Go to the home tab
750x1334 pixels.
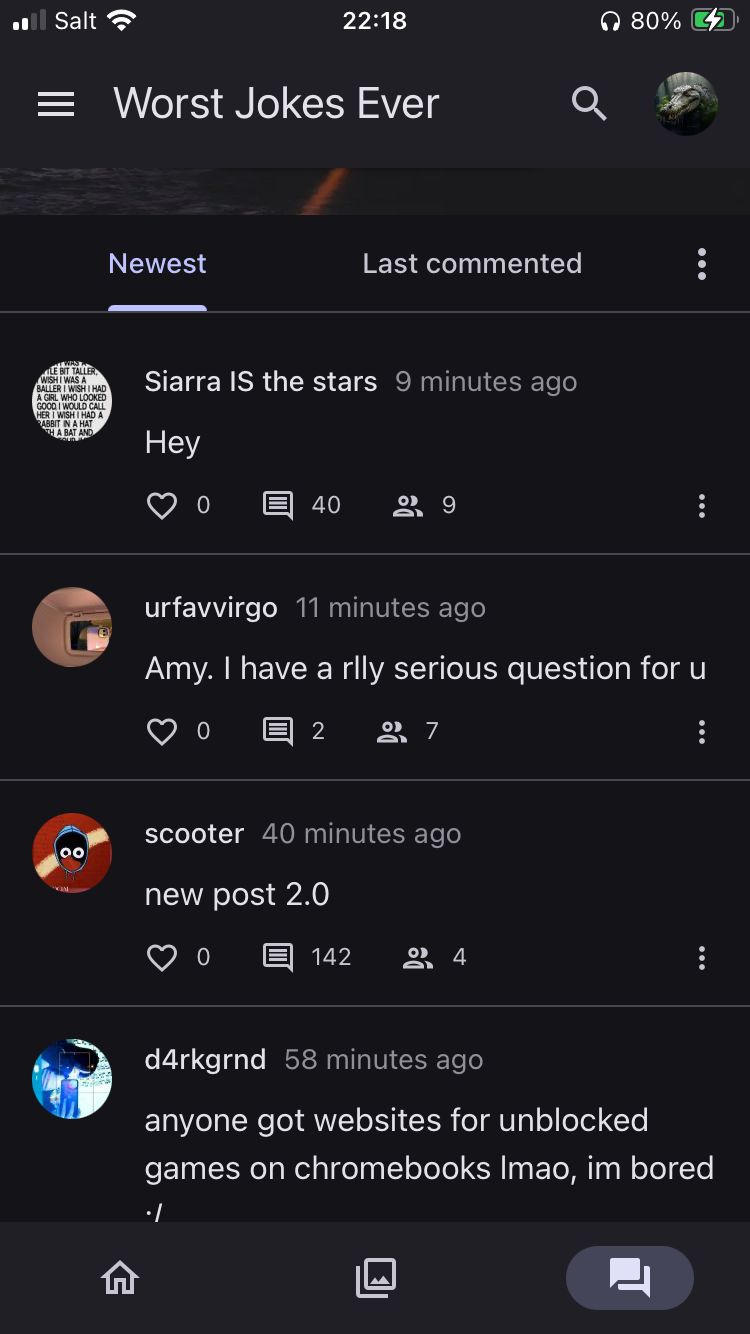pyautogui.click(x=120, y=1277)
